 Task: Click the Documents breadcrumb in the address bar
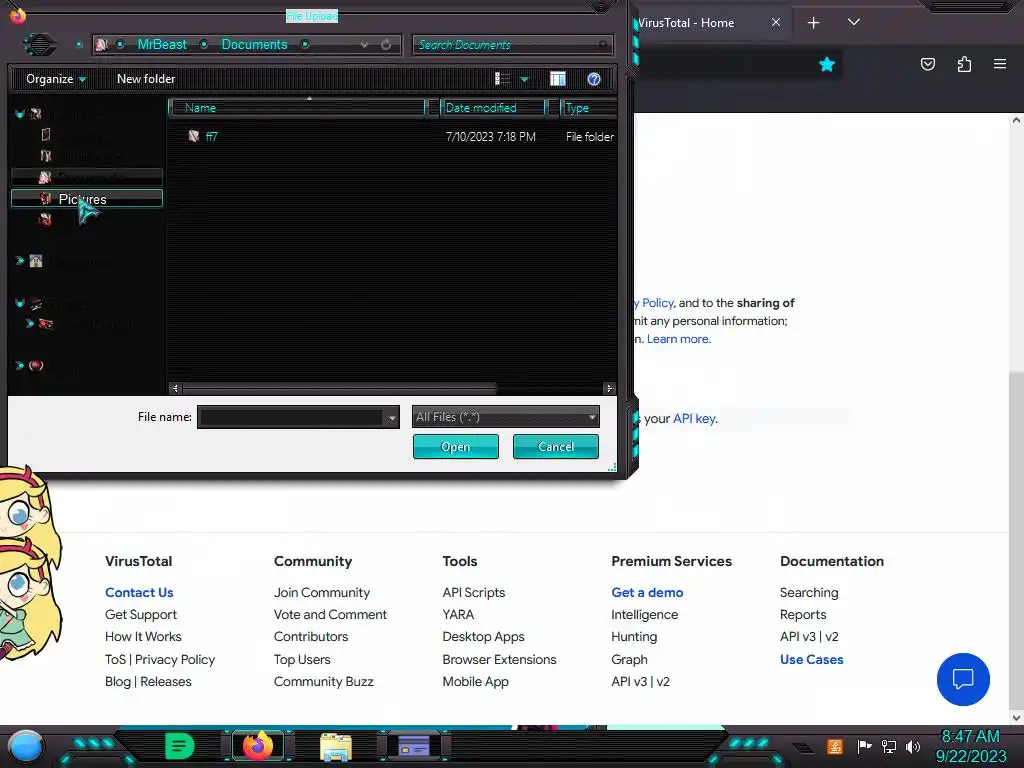[x=254, y=44]
